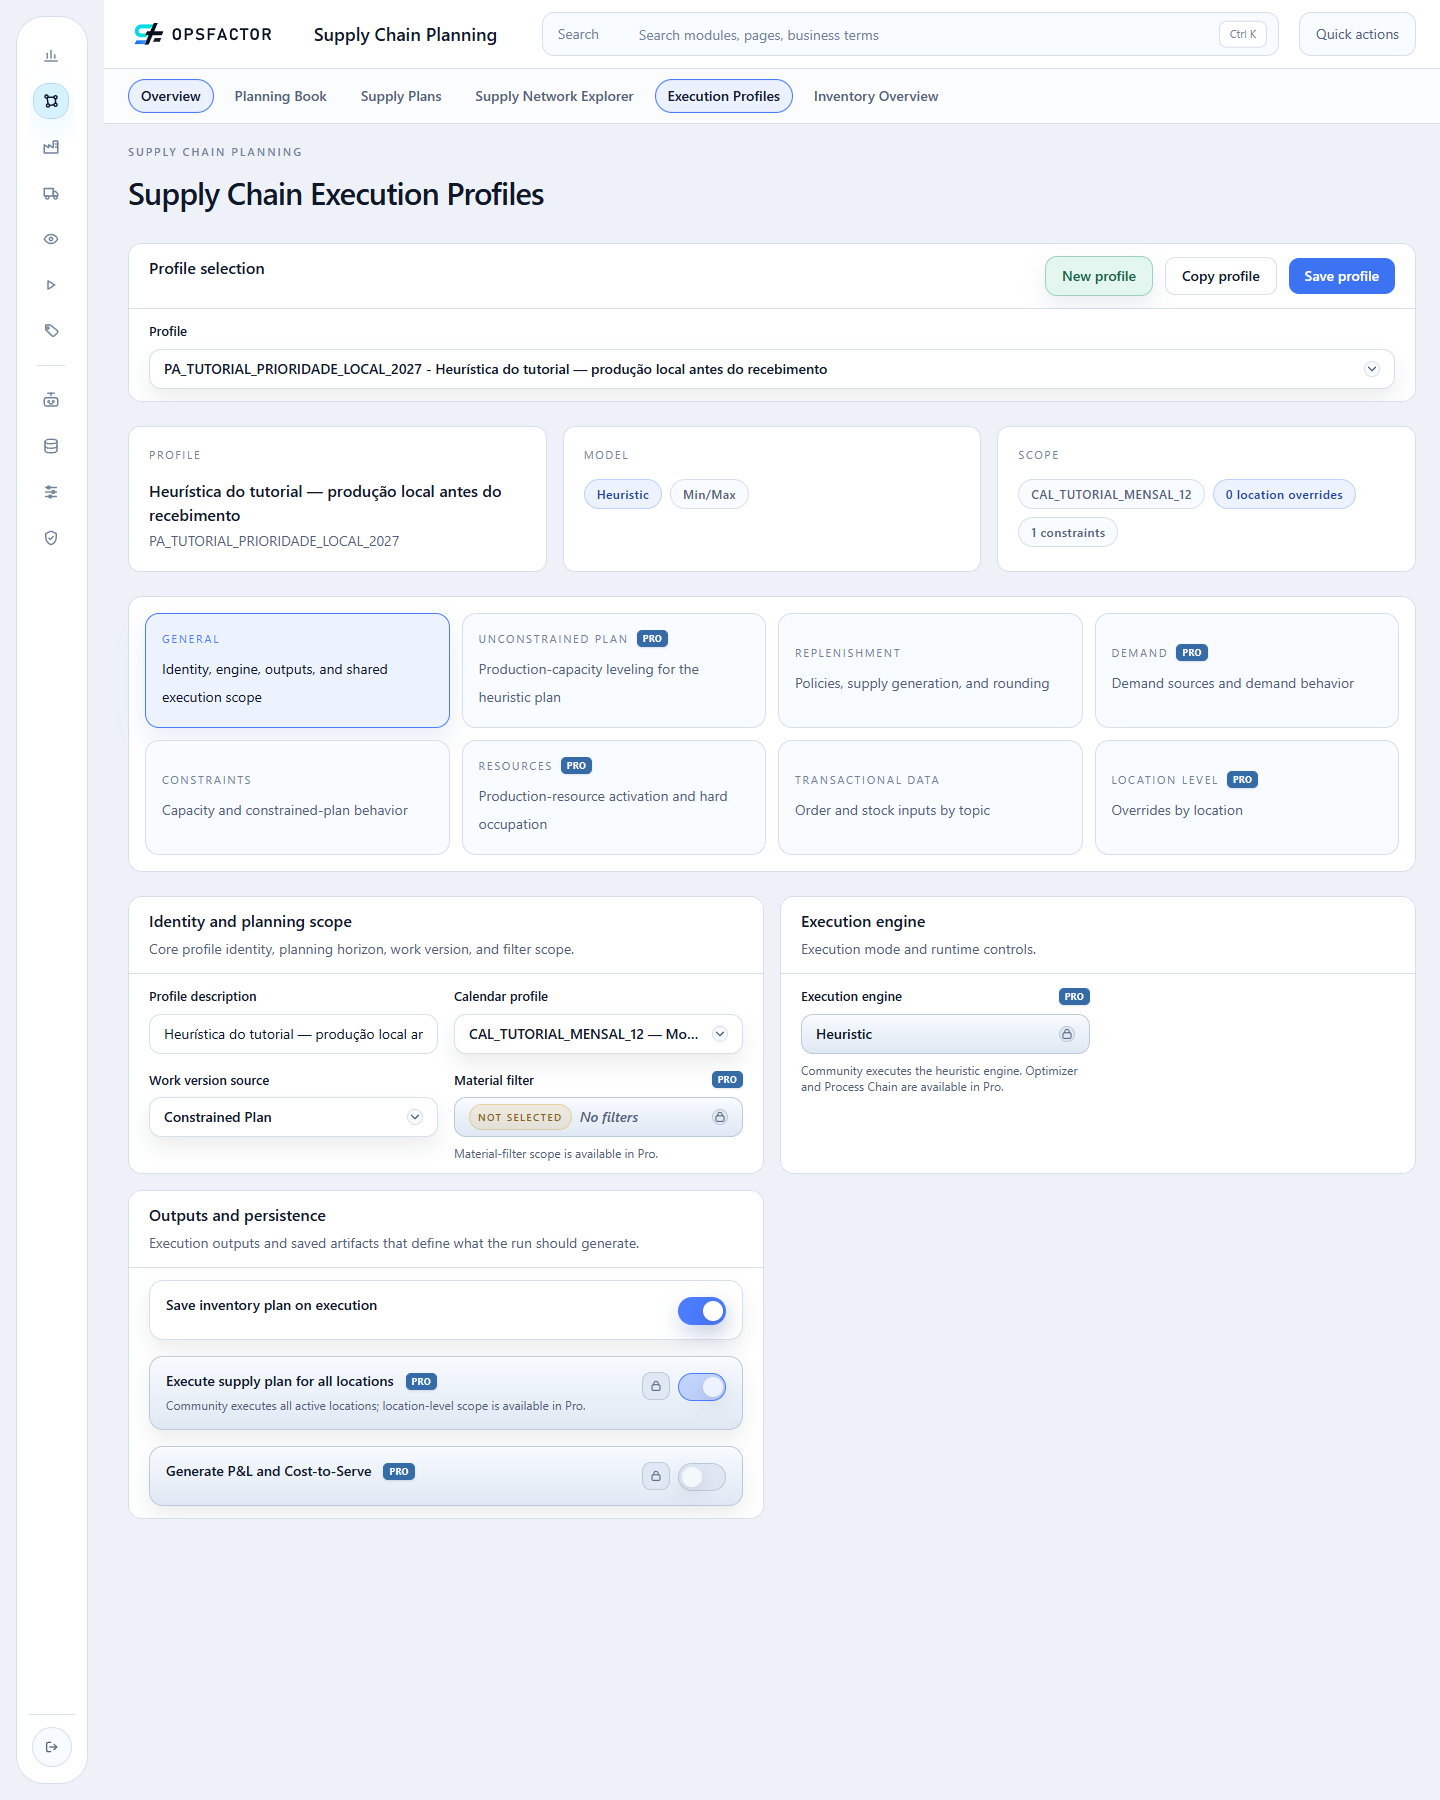This screenshot has height=1800, width=1440.
Task: Click the Save profile button
Action: 1342,276
